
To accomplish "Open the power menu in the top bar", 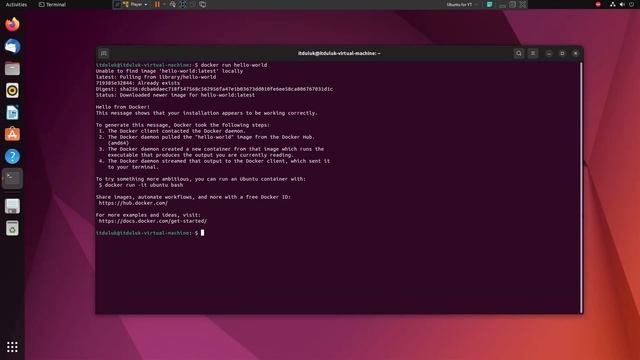I will [631, 4].
